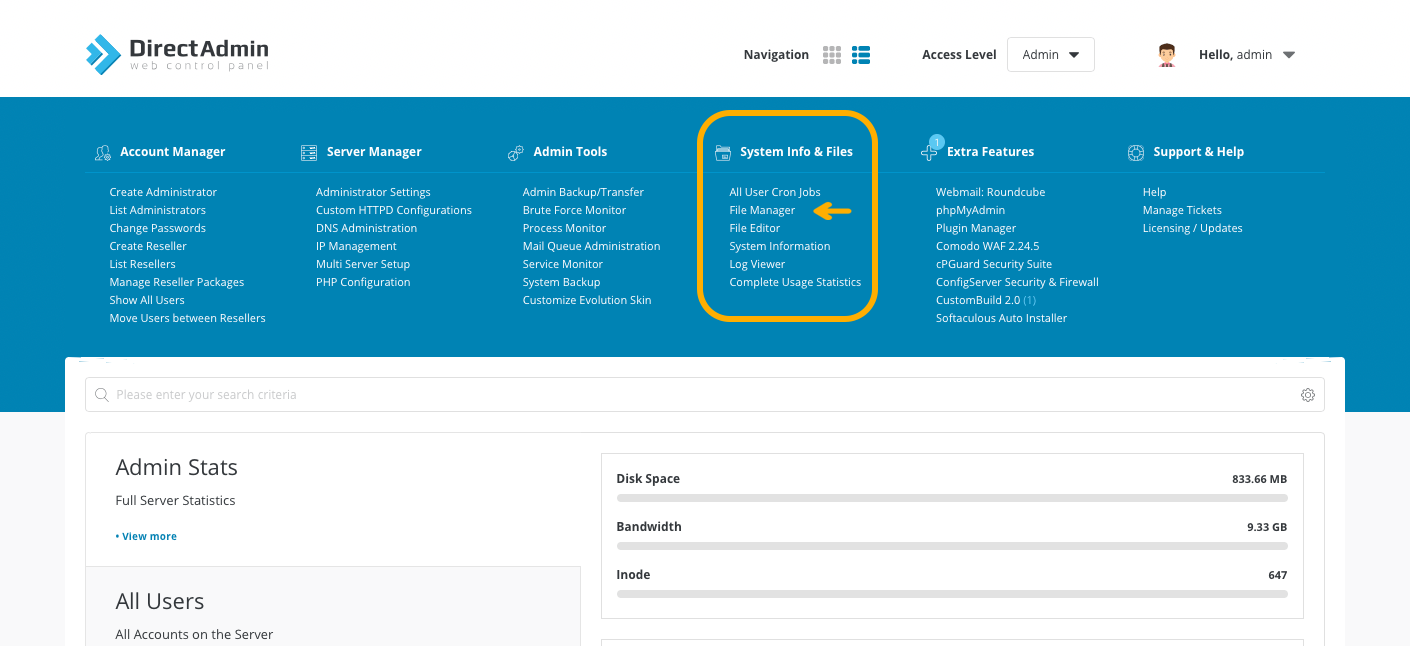Open Plugin Manager
The image size is (1410, 646).
click(976, 228)
